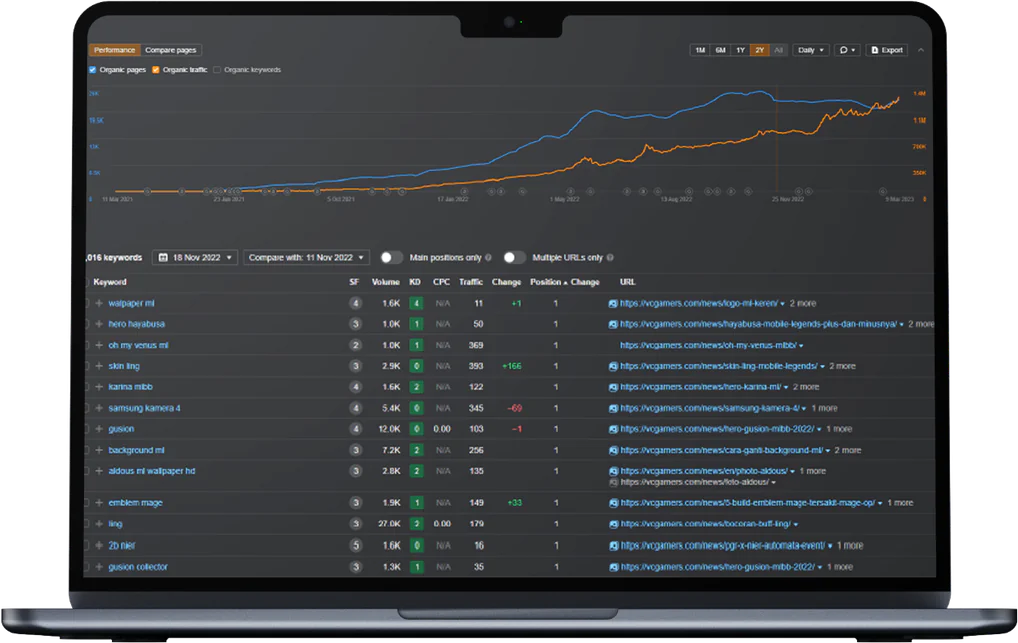Enable the Organic keywords checkbox
Image resolution: width=1018 pixels, height=643 pixels.
click(217, 69)
